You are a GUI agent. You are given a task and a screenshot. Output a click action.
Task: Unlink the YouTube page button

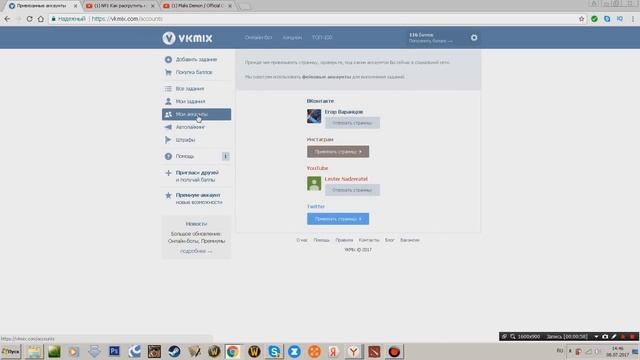(x=352, y=190)
